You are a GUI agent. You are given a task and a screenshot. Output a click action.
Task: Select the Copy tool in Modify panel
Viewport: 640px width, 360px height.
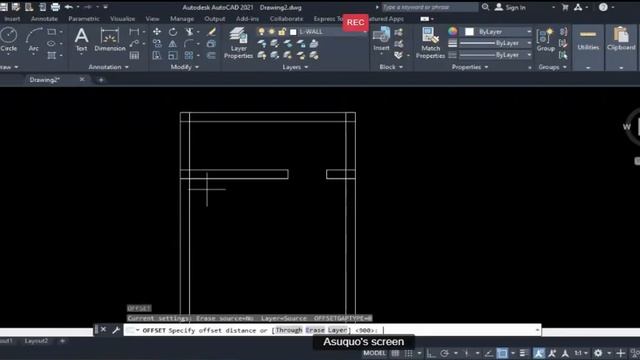(157, 43)
